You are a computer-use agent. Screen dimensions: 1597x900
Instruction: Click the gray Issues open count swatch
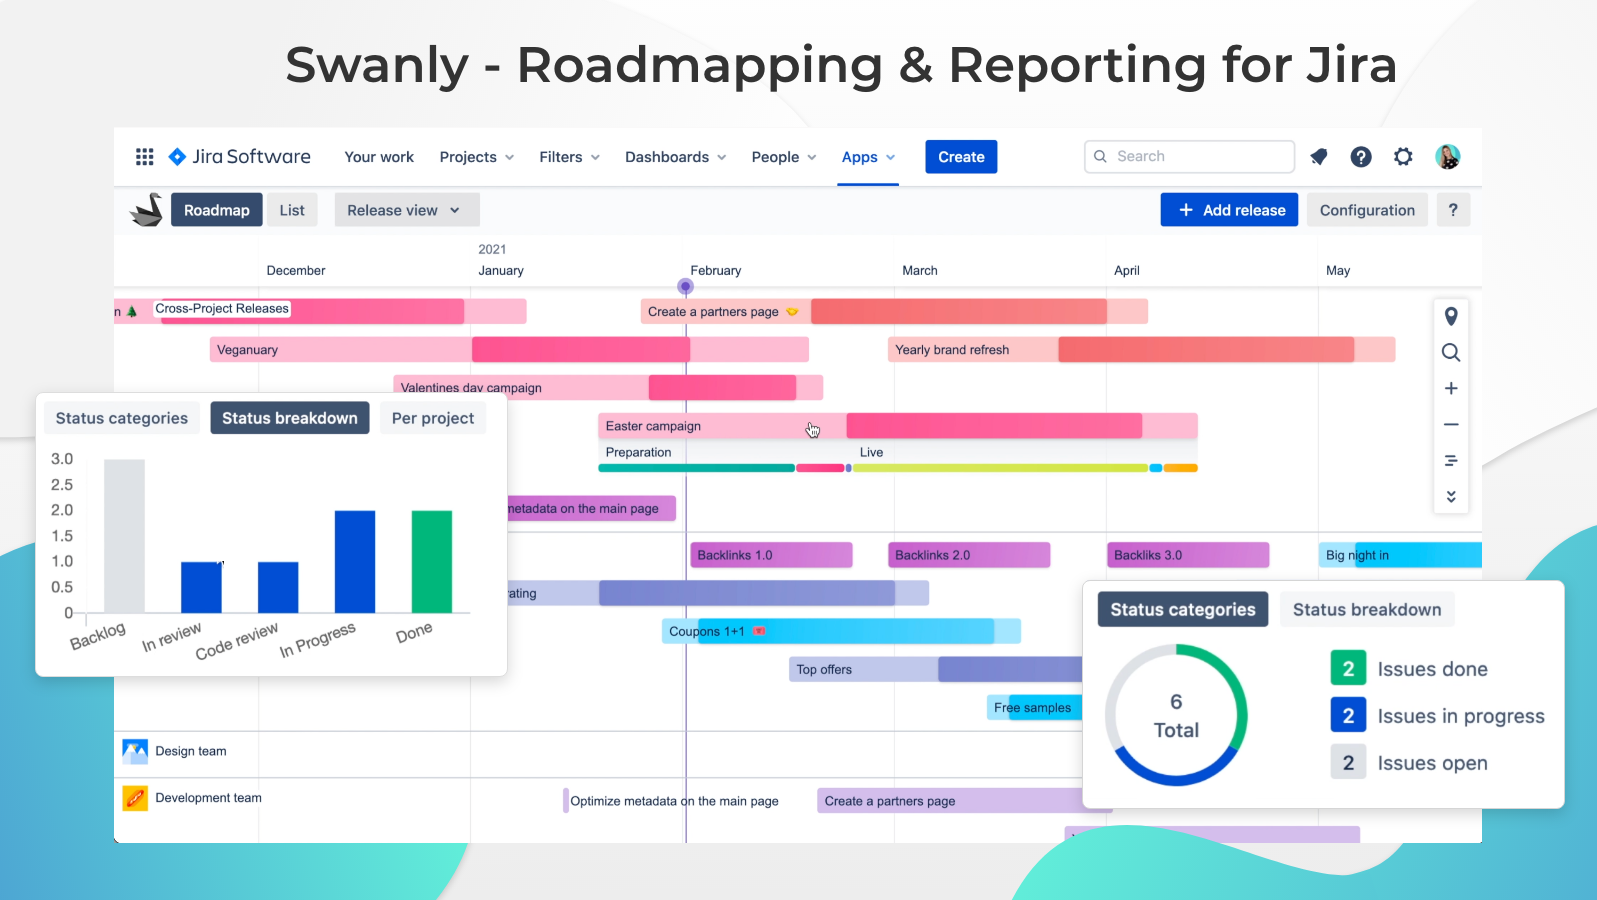(1348, 763)
